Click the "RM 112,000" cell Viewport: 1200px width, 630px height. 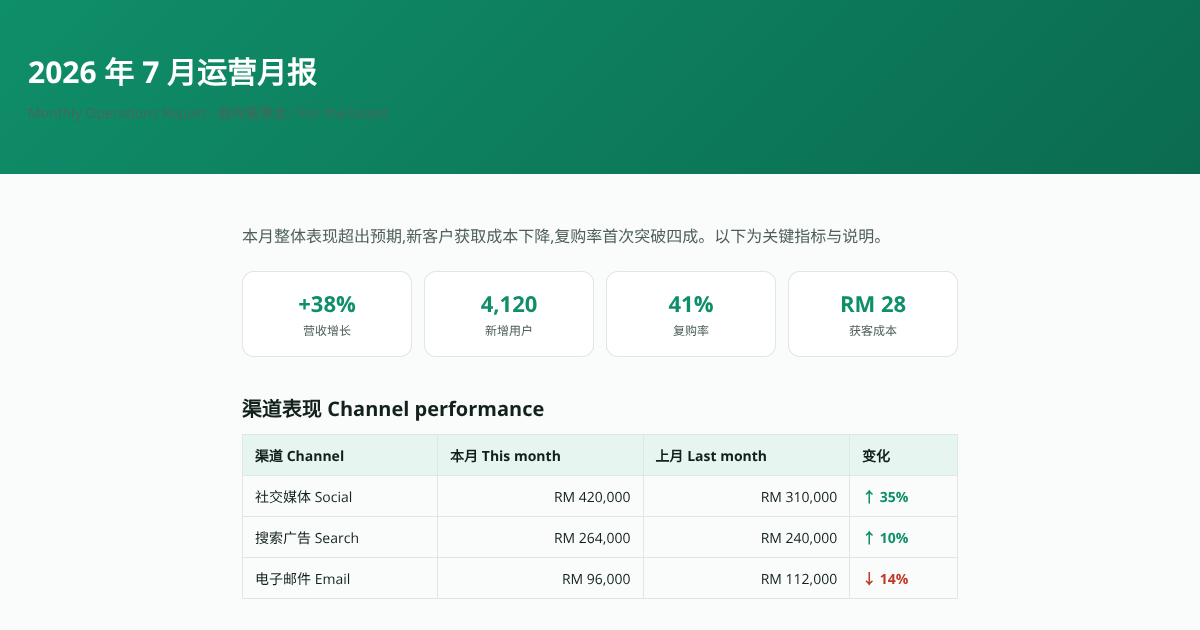(747, 579)
